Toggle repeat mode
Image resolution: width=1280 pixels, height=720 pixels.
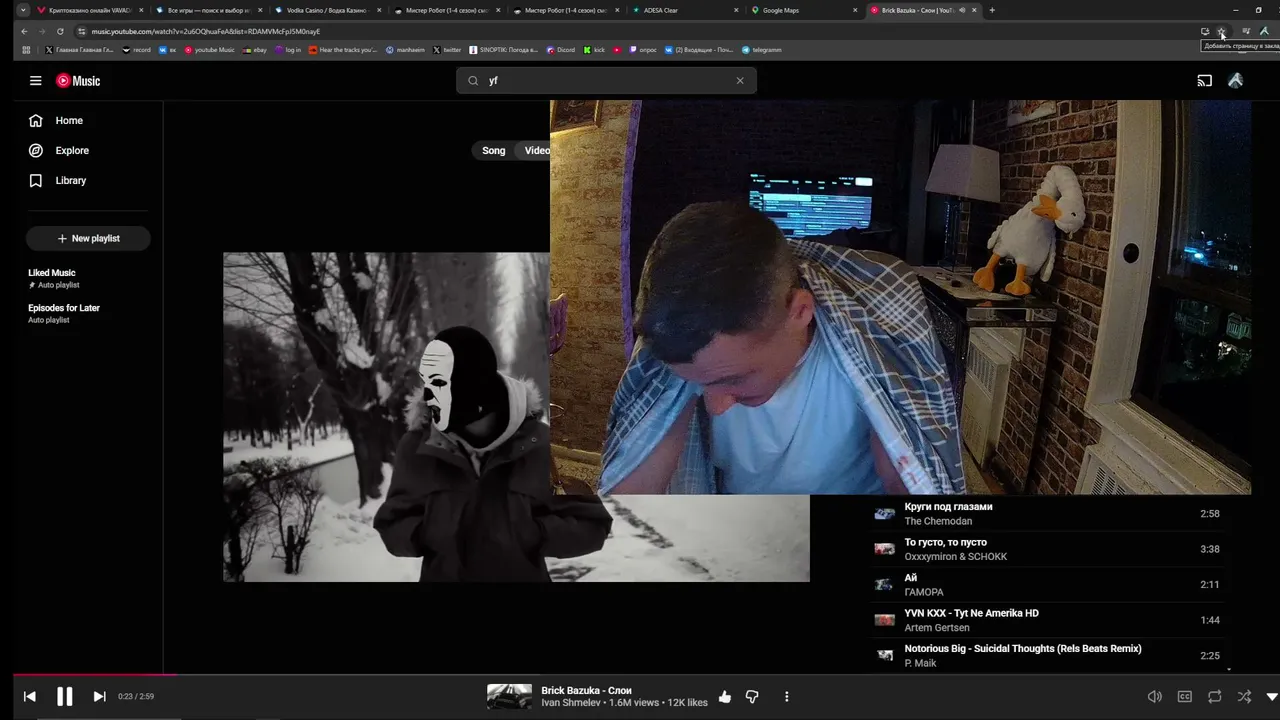click(1215, 697)
